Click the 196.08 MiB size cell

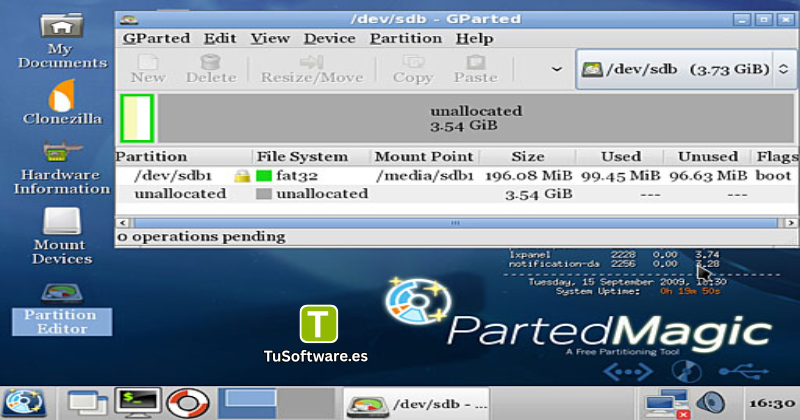pyautogui.click(x=529, y=176)
